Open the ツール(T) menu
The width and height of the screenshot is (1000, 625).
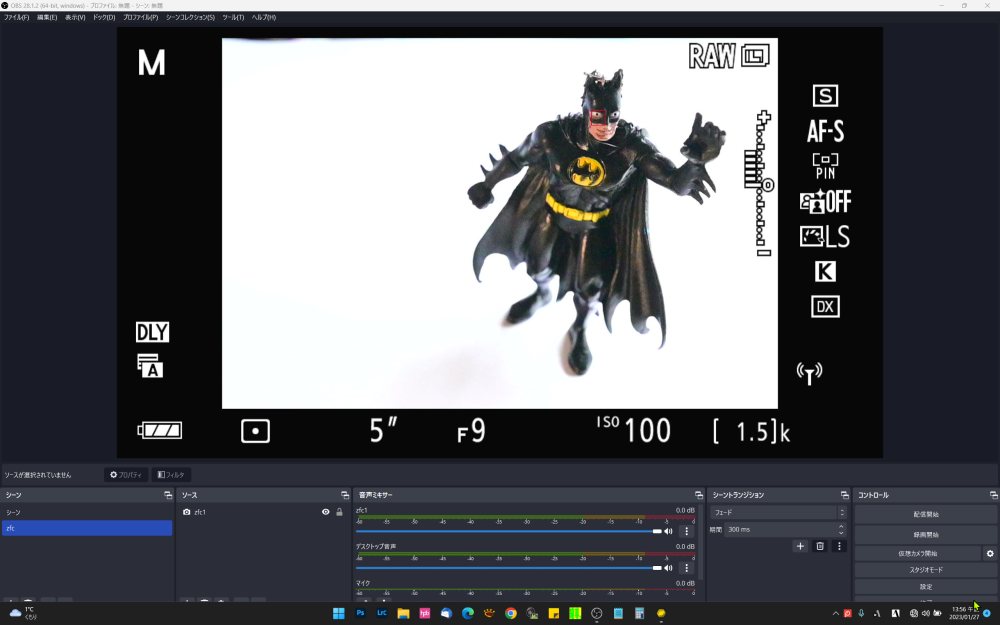233,17
